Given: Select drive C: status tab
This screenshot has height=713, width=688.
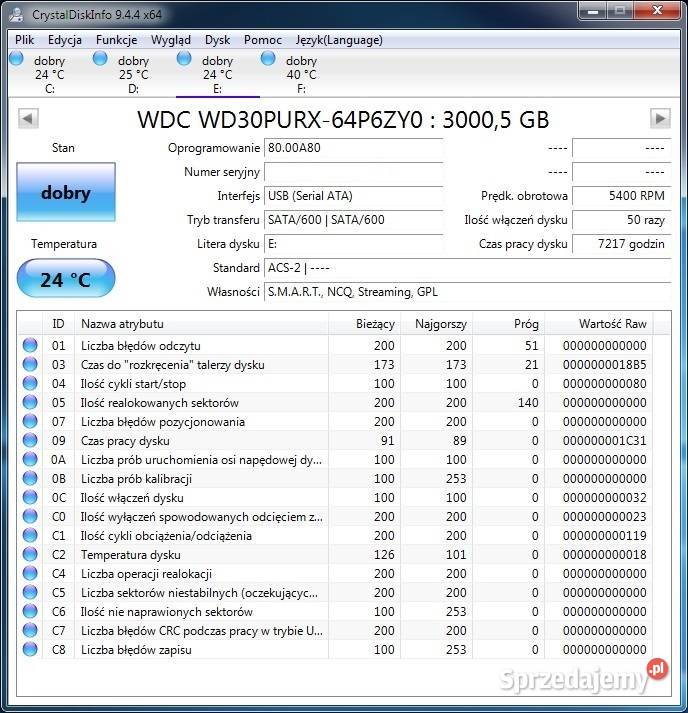Looking at the screenshot, I should pyautogui.click(x=49, y=74).
